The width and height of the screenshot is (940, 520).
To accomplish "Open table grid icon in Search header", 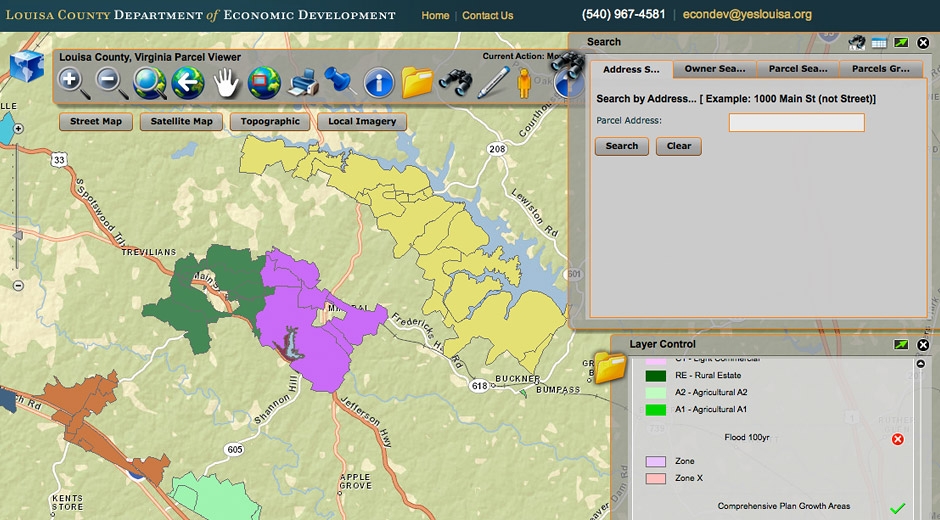I will (x=879, y=43).
